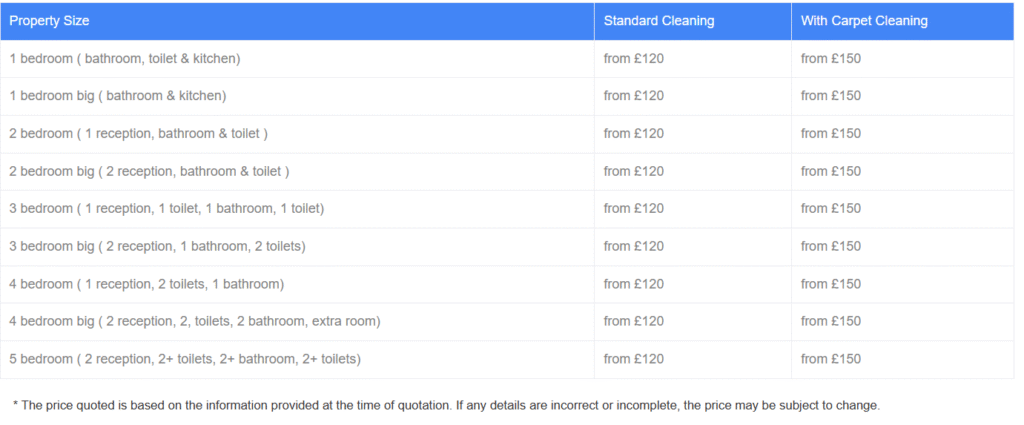Click standard cleaning price for 1 bedroom big
Screen dimensions: 1024x425
pyautogui.click(x=634, y=96)
